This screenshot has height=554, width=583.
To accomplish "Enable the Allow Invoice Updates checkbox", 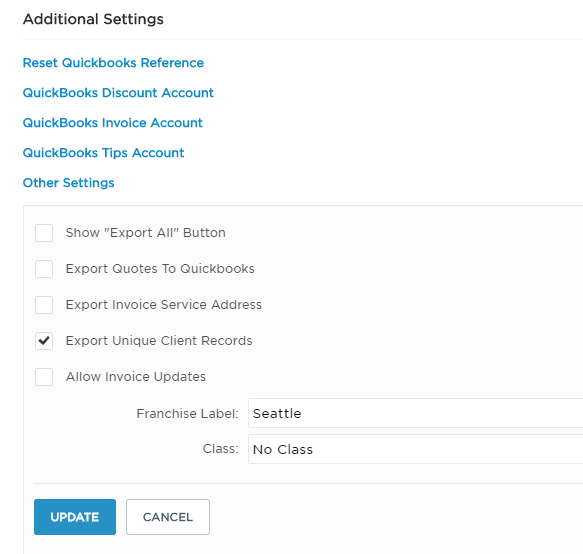I will coord(44,377).
